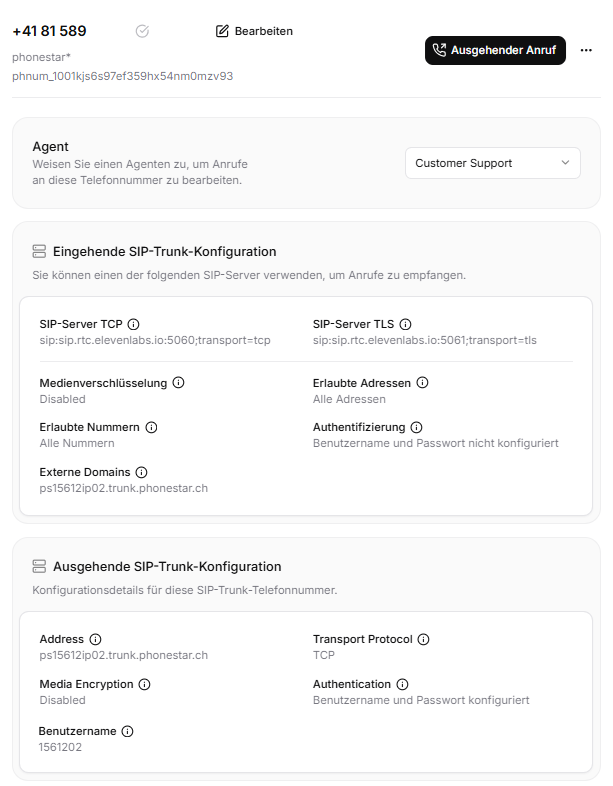Open the three-dot more options menu
Viewport: 613px width, 786px height.
pyautogui.click(x=586, y=51)
